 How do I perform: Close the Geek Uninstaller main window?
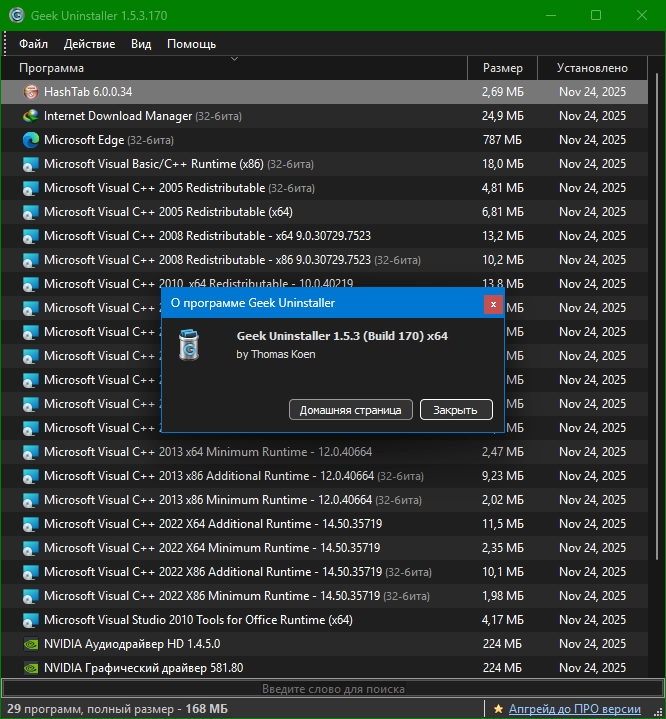[x=642, y=15]
